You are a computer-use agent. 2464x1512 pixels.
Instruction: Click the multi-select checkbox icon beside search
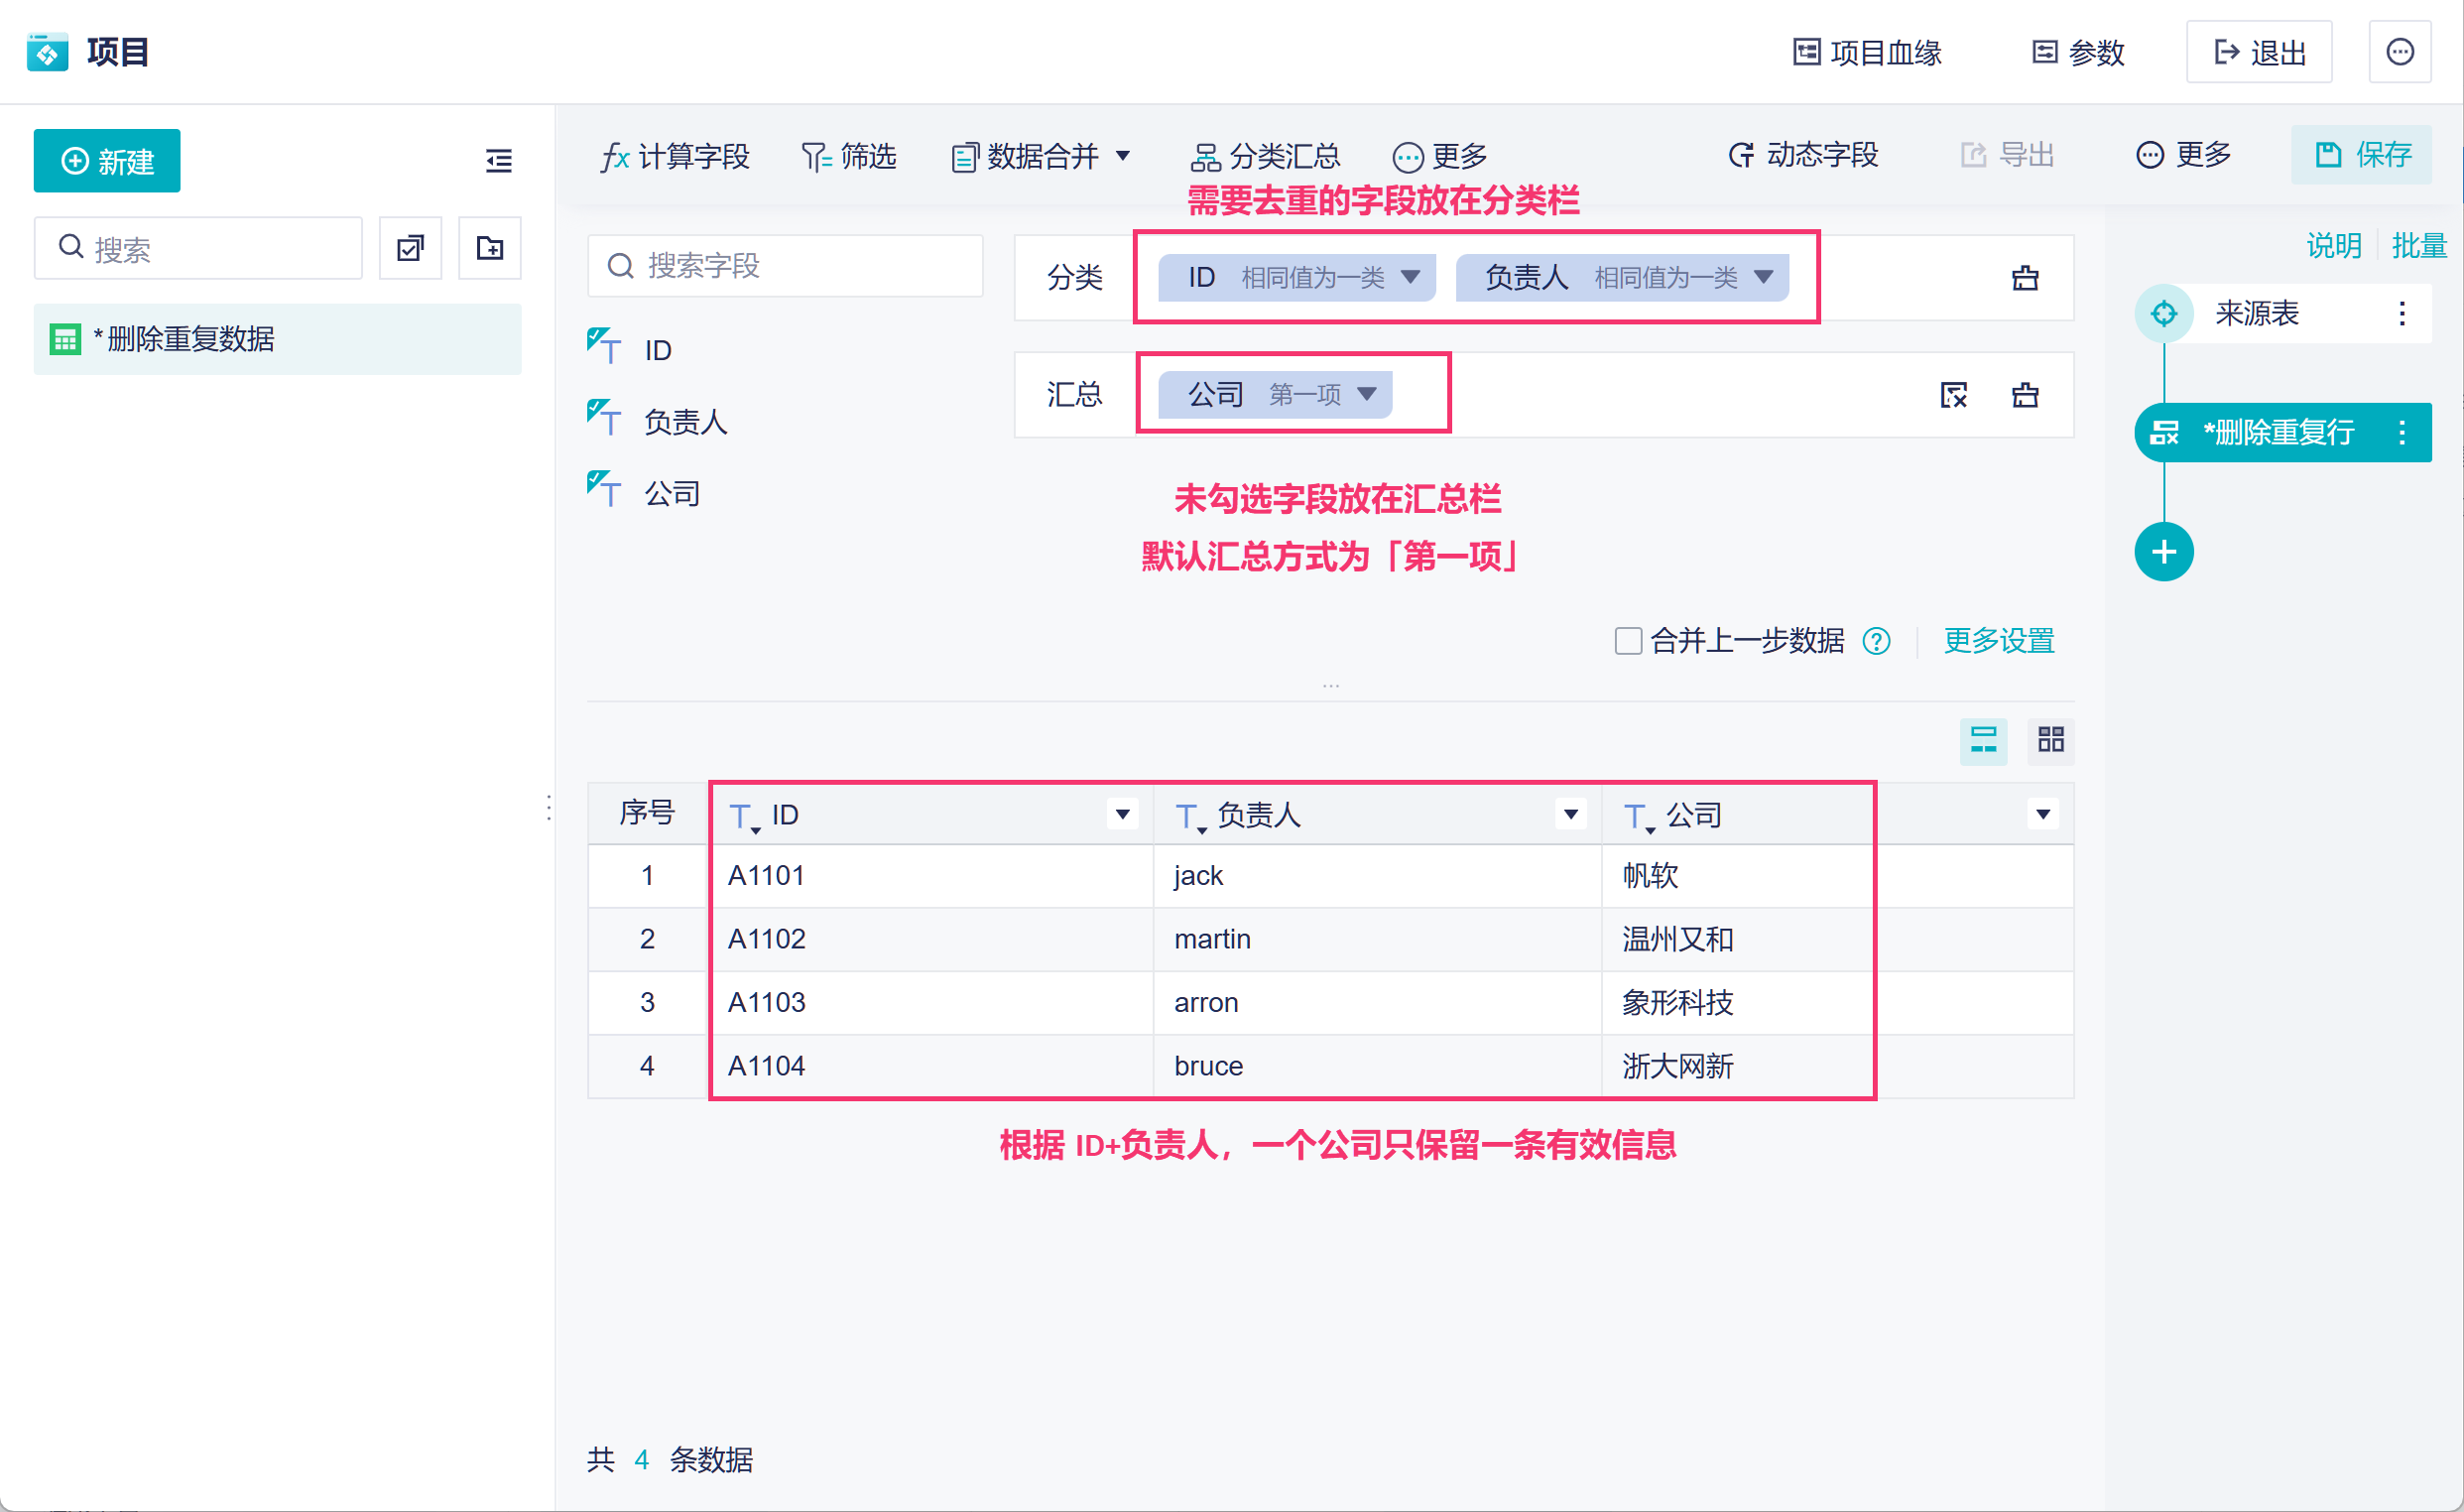(x=410, y=248)
